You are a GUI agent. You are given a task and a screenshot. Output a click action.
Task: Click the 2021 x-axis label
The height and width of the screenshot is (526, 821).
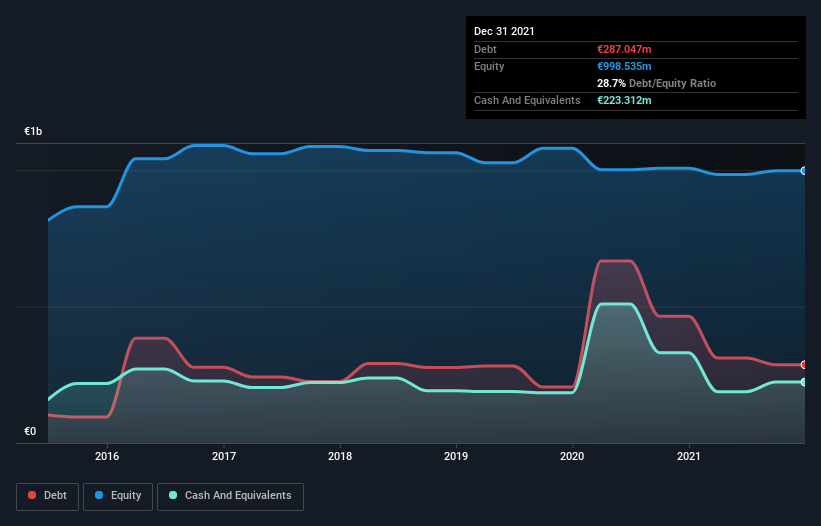pyautogui.click(x=689, y=456)
